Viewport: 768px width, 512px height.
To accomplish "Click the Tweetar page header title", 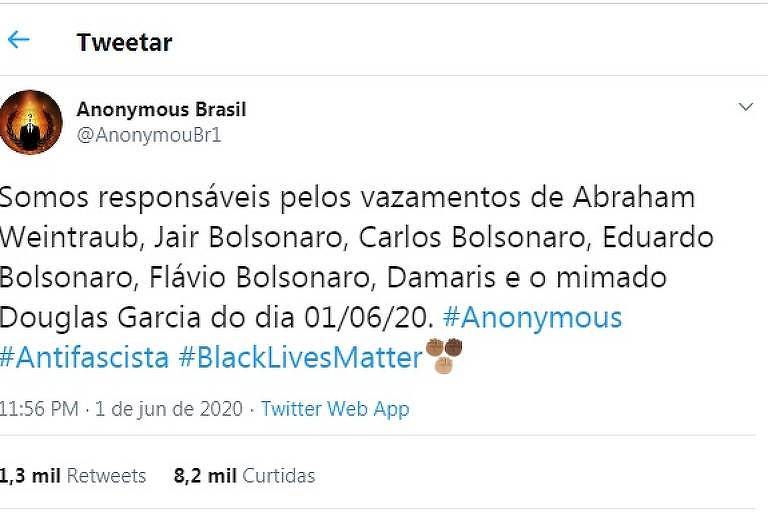I will point(124,42).
